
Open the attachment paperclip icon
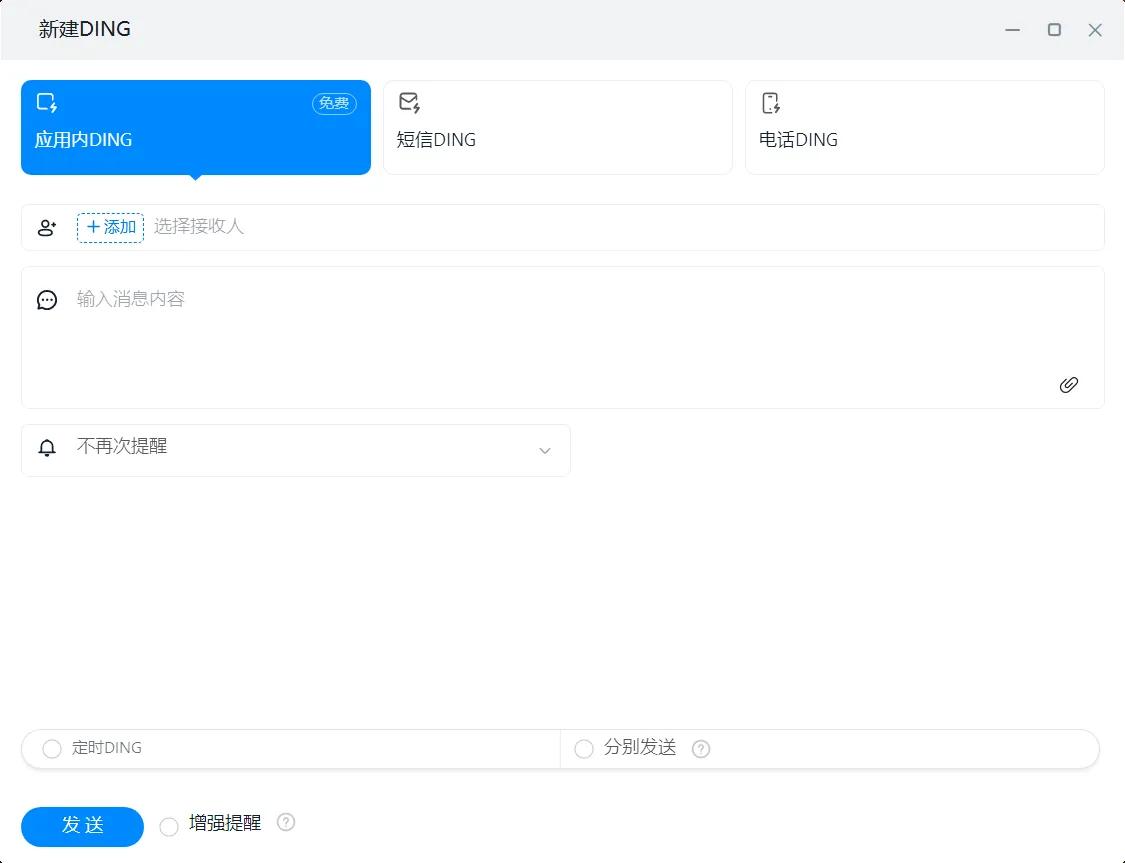pos(1068,384)
